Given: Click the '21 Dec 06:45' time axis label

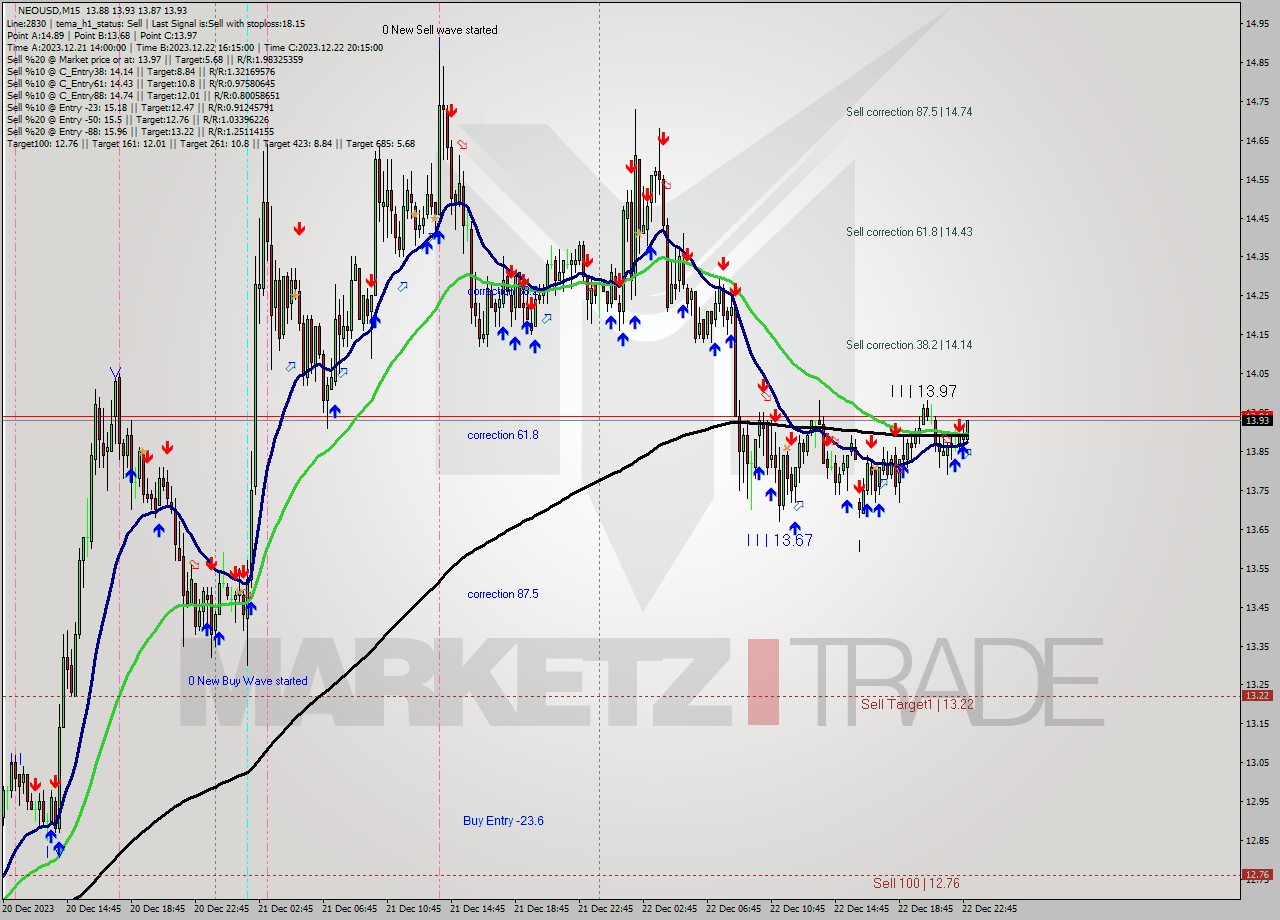Looking at the screenshot, I should (x=350, y=909).
